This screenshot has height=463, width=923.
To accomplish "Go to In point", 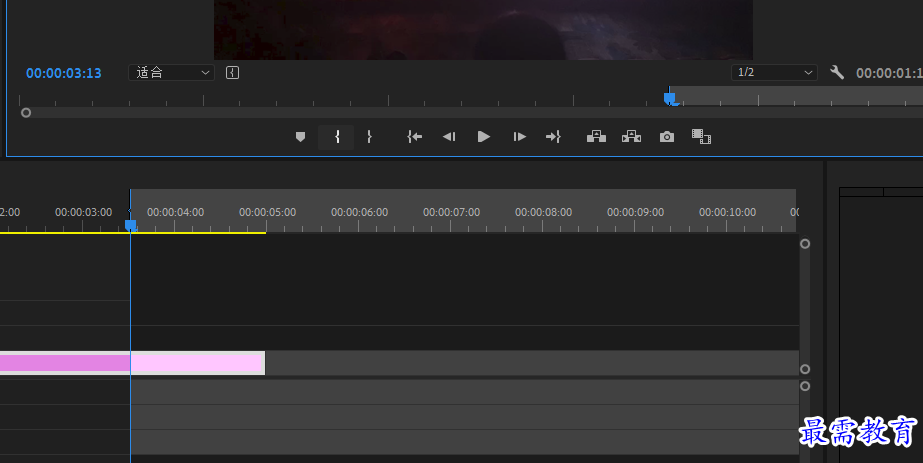I will [414, 137].
